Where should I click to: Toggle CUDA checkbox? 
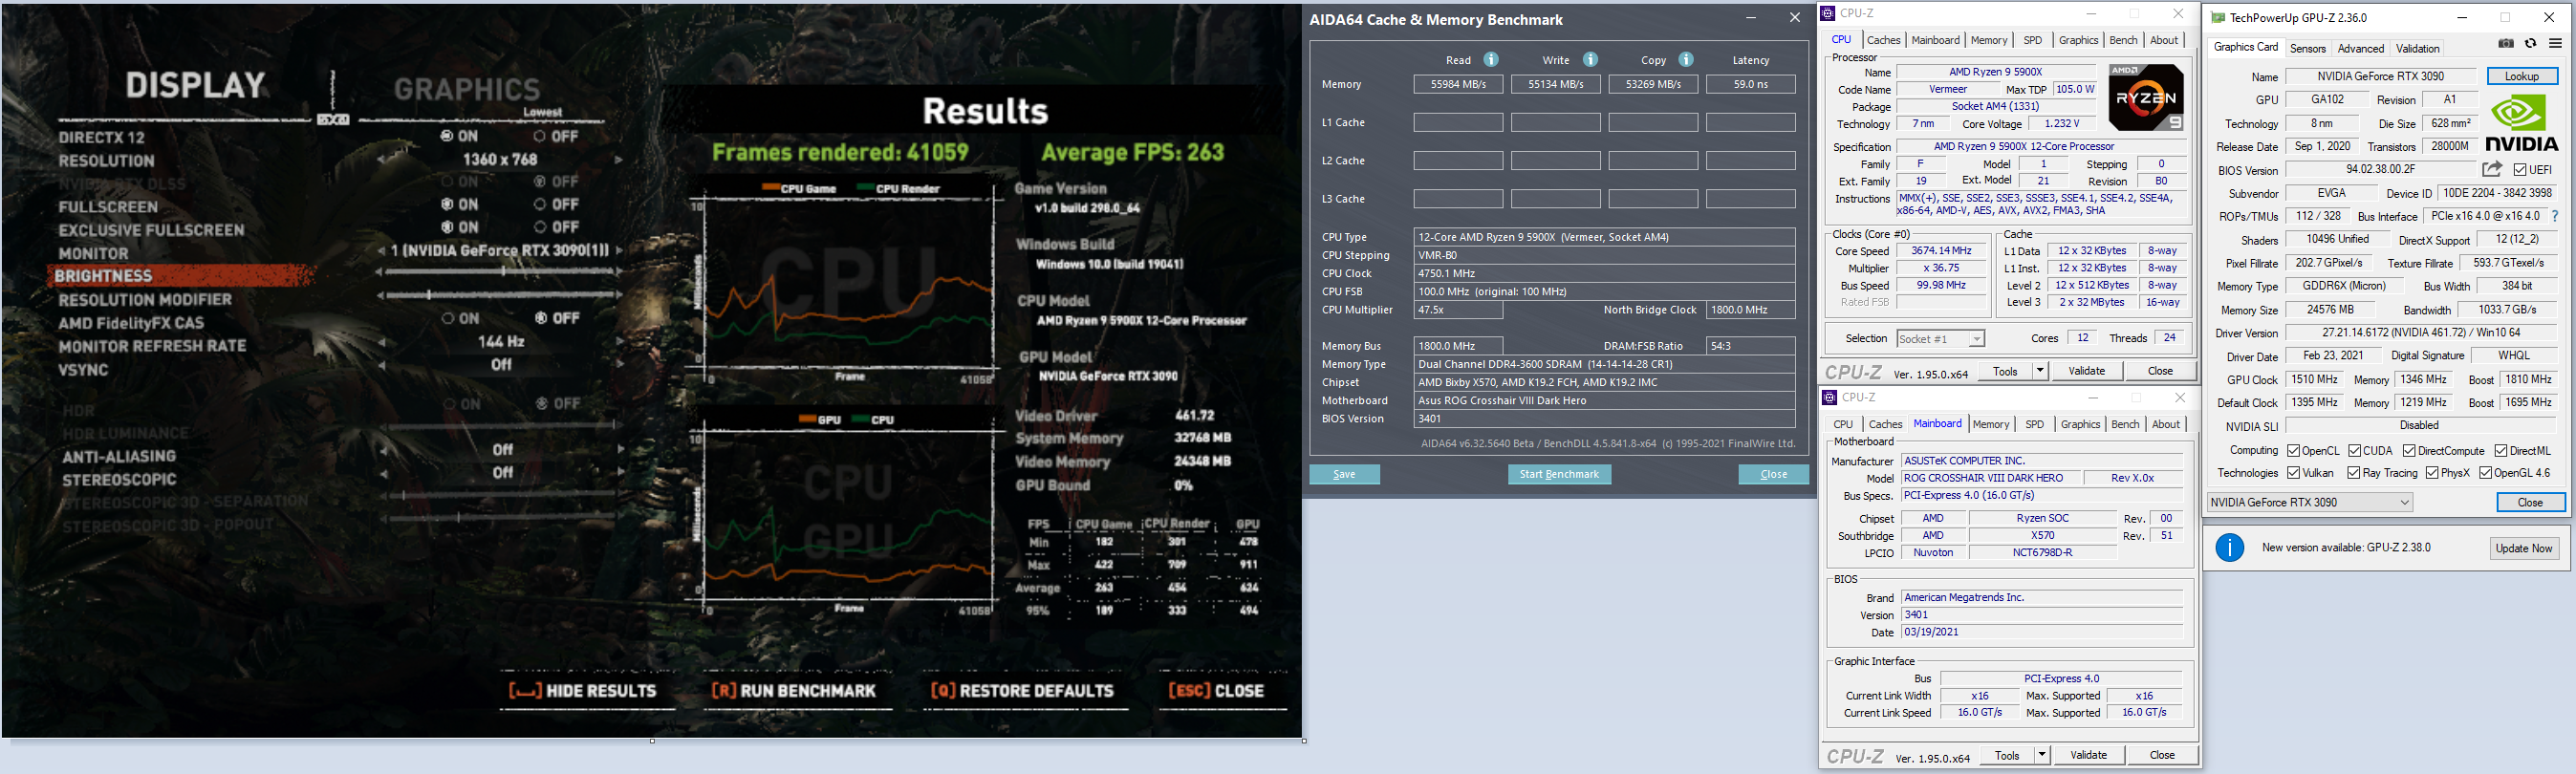point(2355,450)
